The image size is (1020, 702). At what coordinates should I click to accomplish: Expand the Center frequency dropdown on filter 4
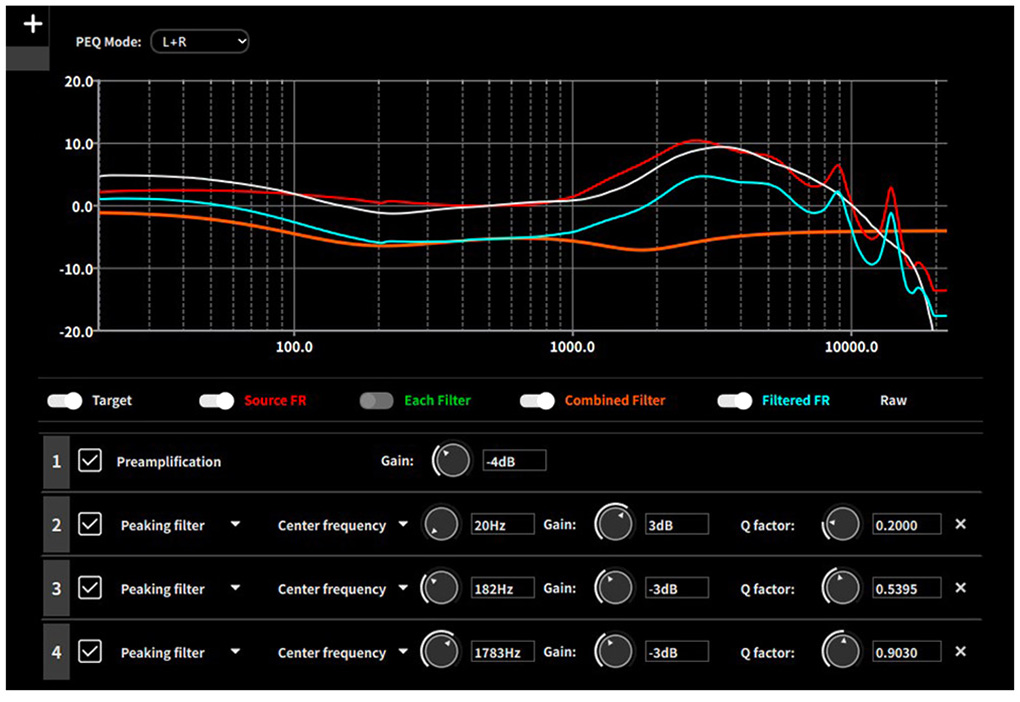coord(404,652)
